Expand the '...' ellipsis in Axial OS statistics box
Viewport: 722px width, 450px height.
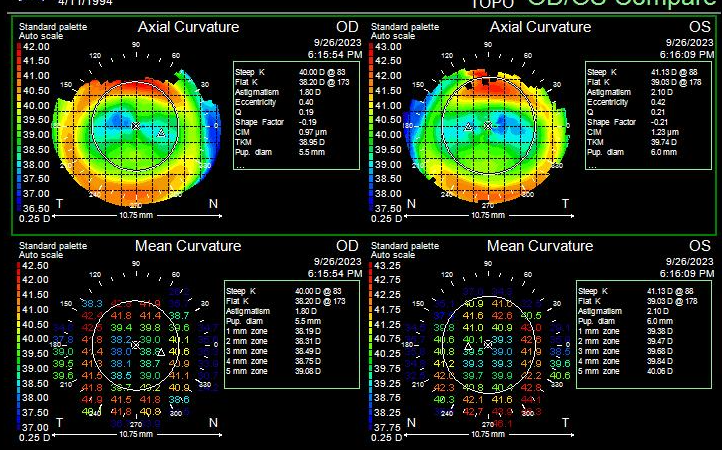tap(591, 165)
